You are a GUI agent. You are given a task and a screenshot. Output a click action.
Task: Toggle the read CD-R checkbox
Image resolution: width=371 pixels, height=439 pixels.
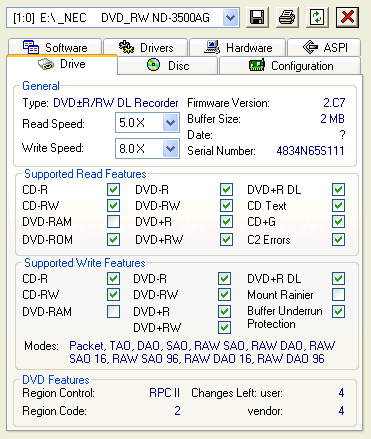click(113, 190)
